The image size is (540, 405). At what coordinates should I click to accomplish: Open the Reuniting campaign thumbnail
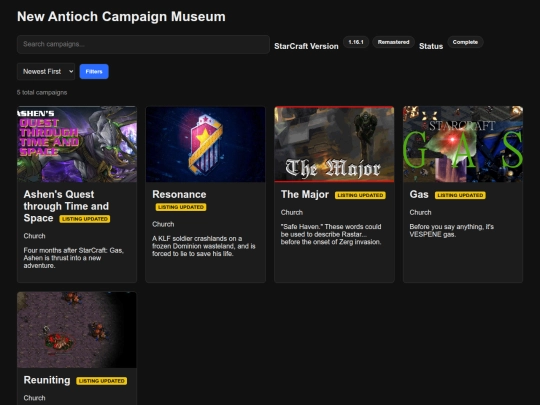pyautogui.click(x=77, y=330)
